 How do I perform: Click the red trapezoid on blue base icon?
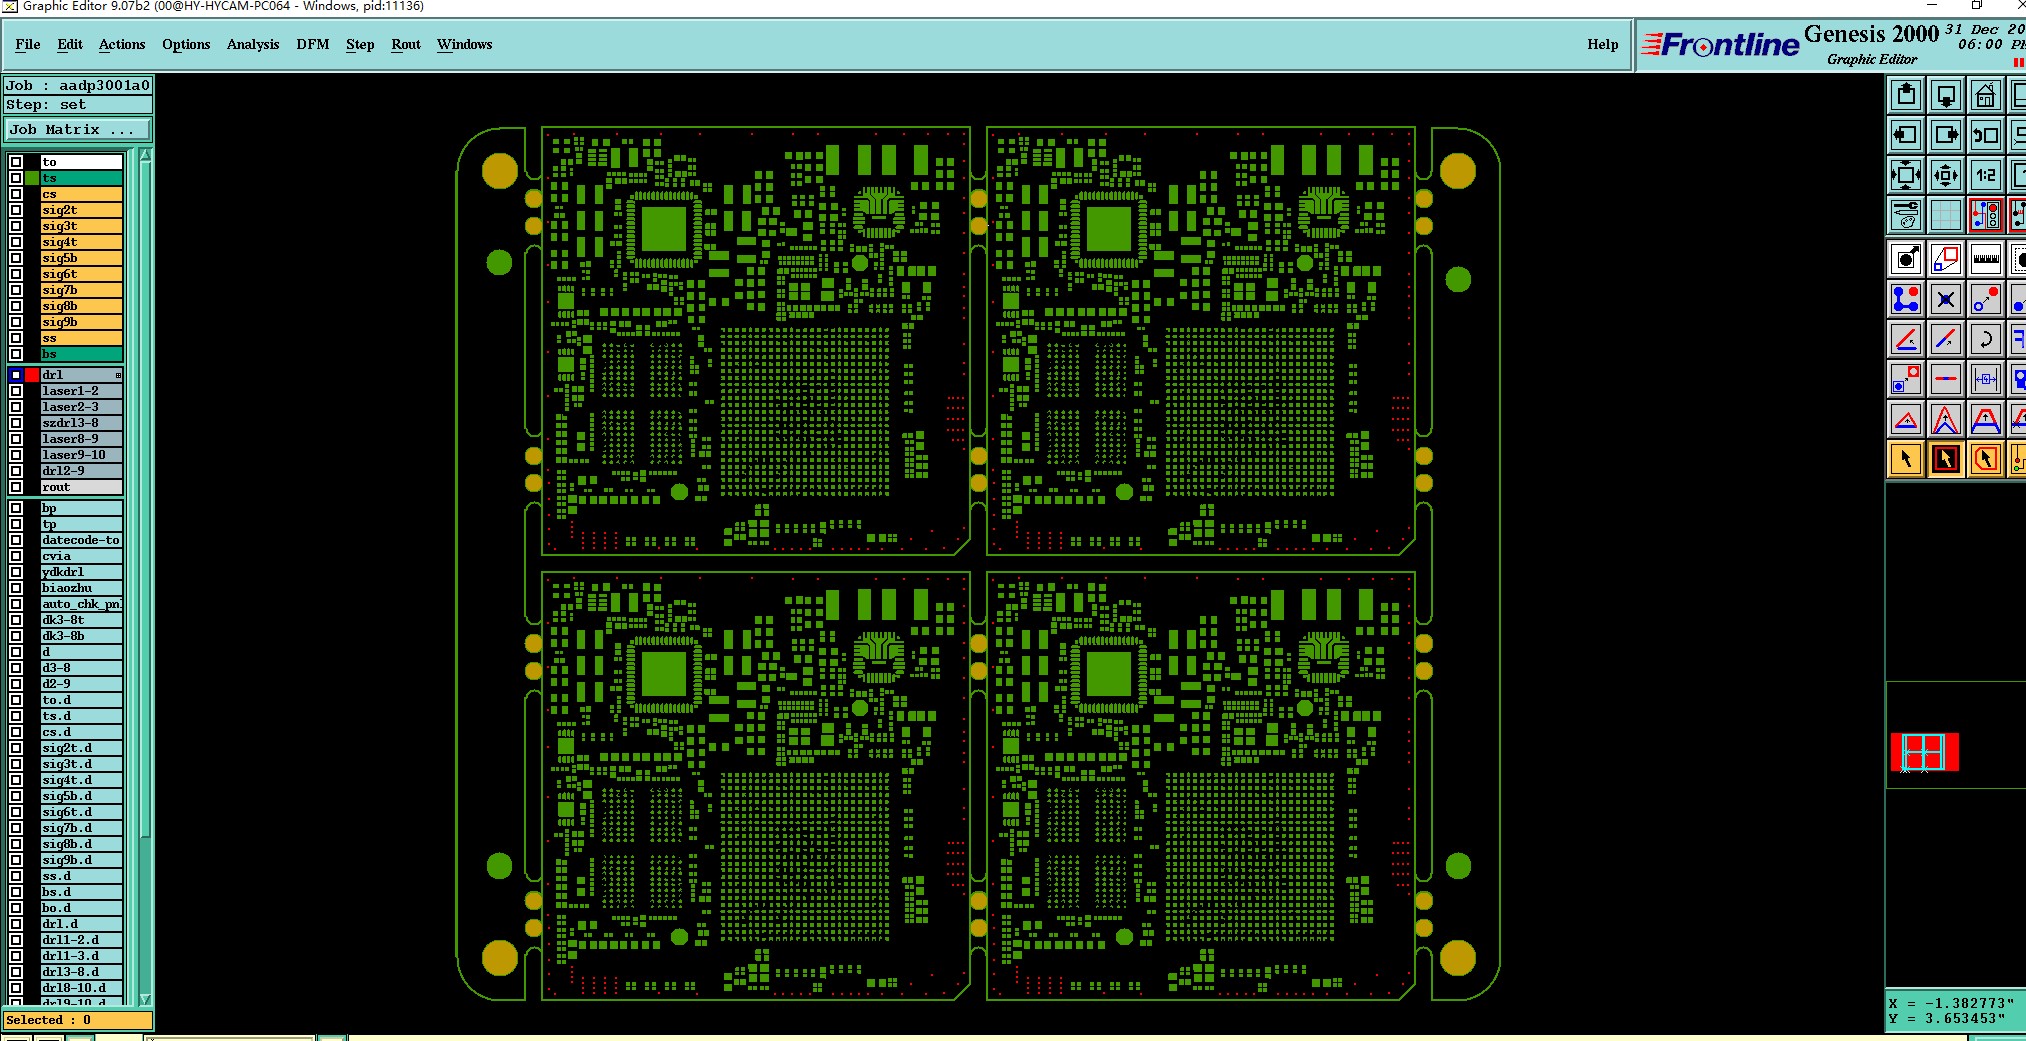(x=1986, y=419)
